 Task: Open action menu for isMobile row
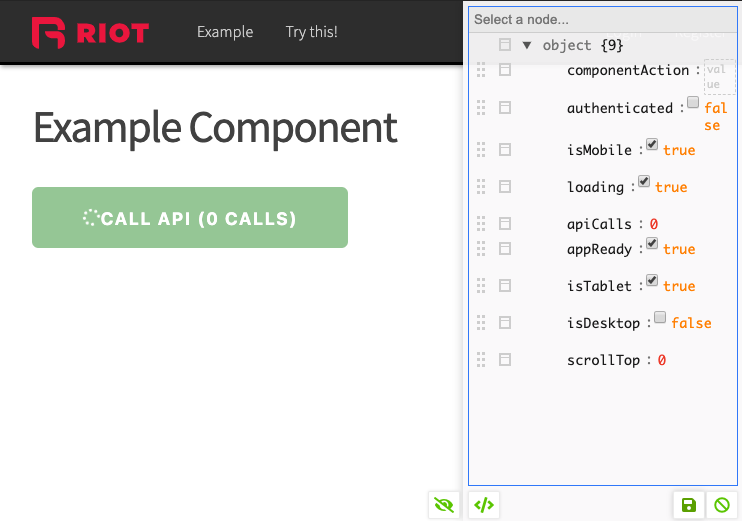click(x=505, y=150)
